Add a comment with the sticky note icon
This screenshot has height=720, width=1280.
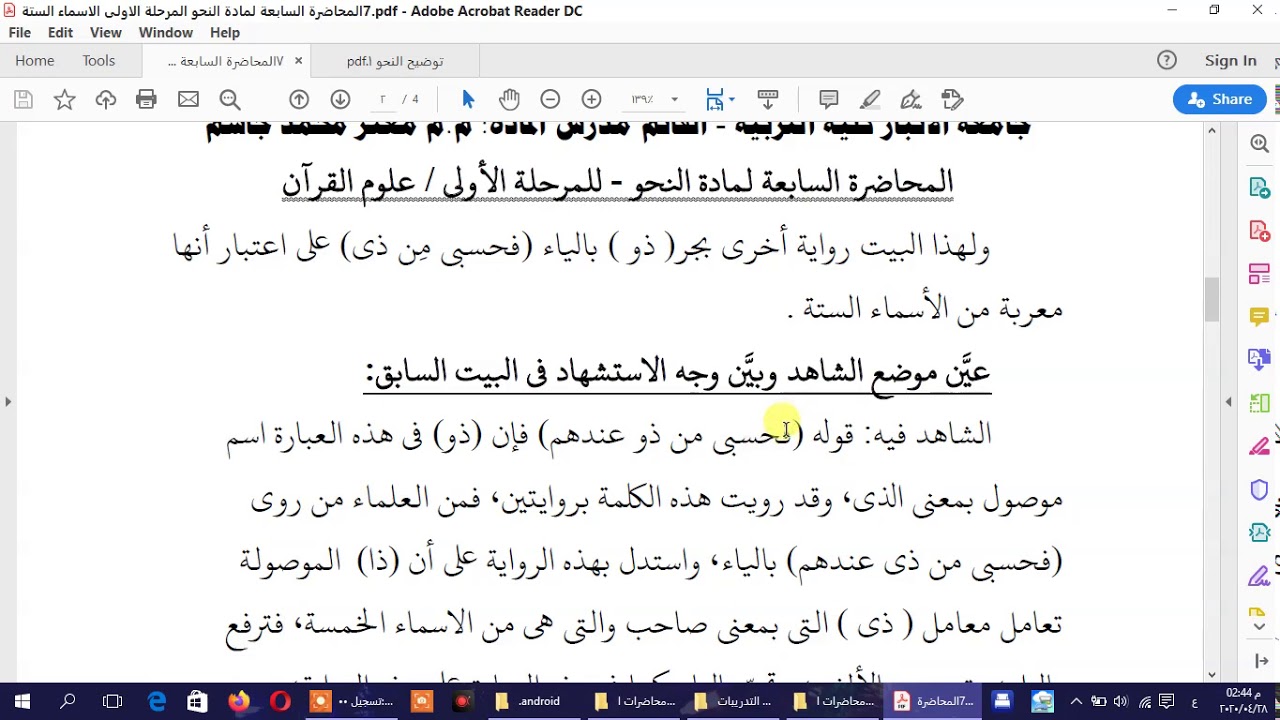pyautogui.click(x=829, y=99)
